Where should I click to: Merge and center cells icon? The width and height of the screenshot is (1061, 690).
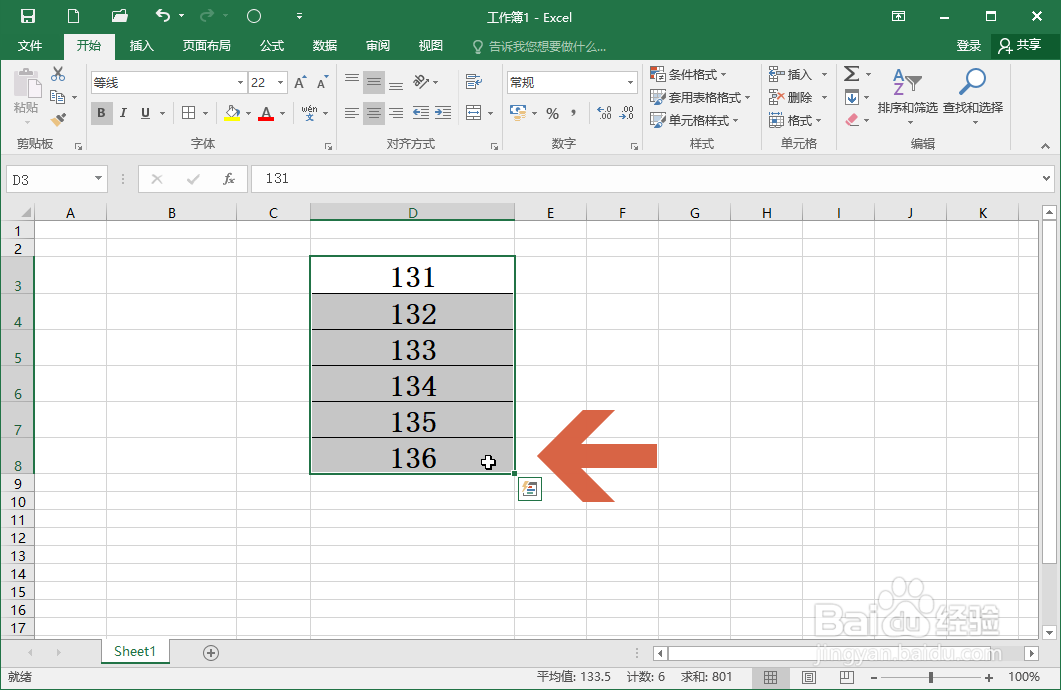(x=474, y=113)
